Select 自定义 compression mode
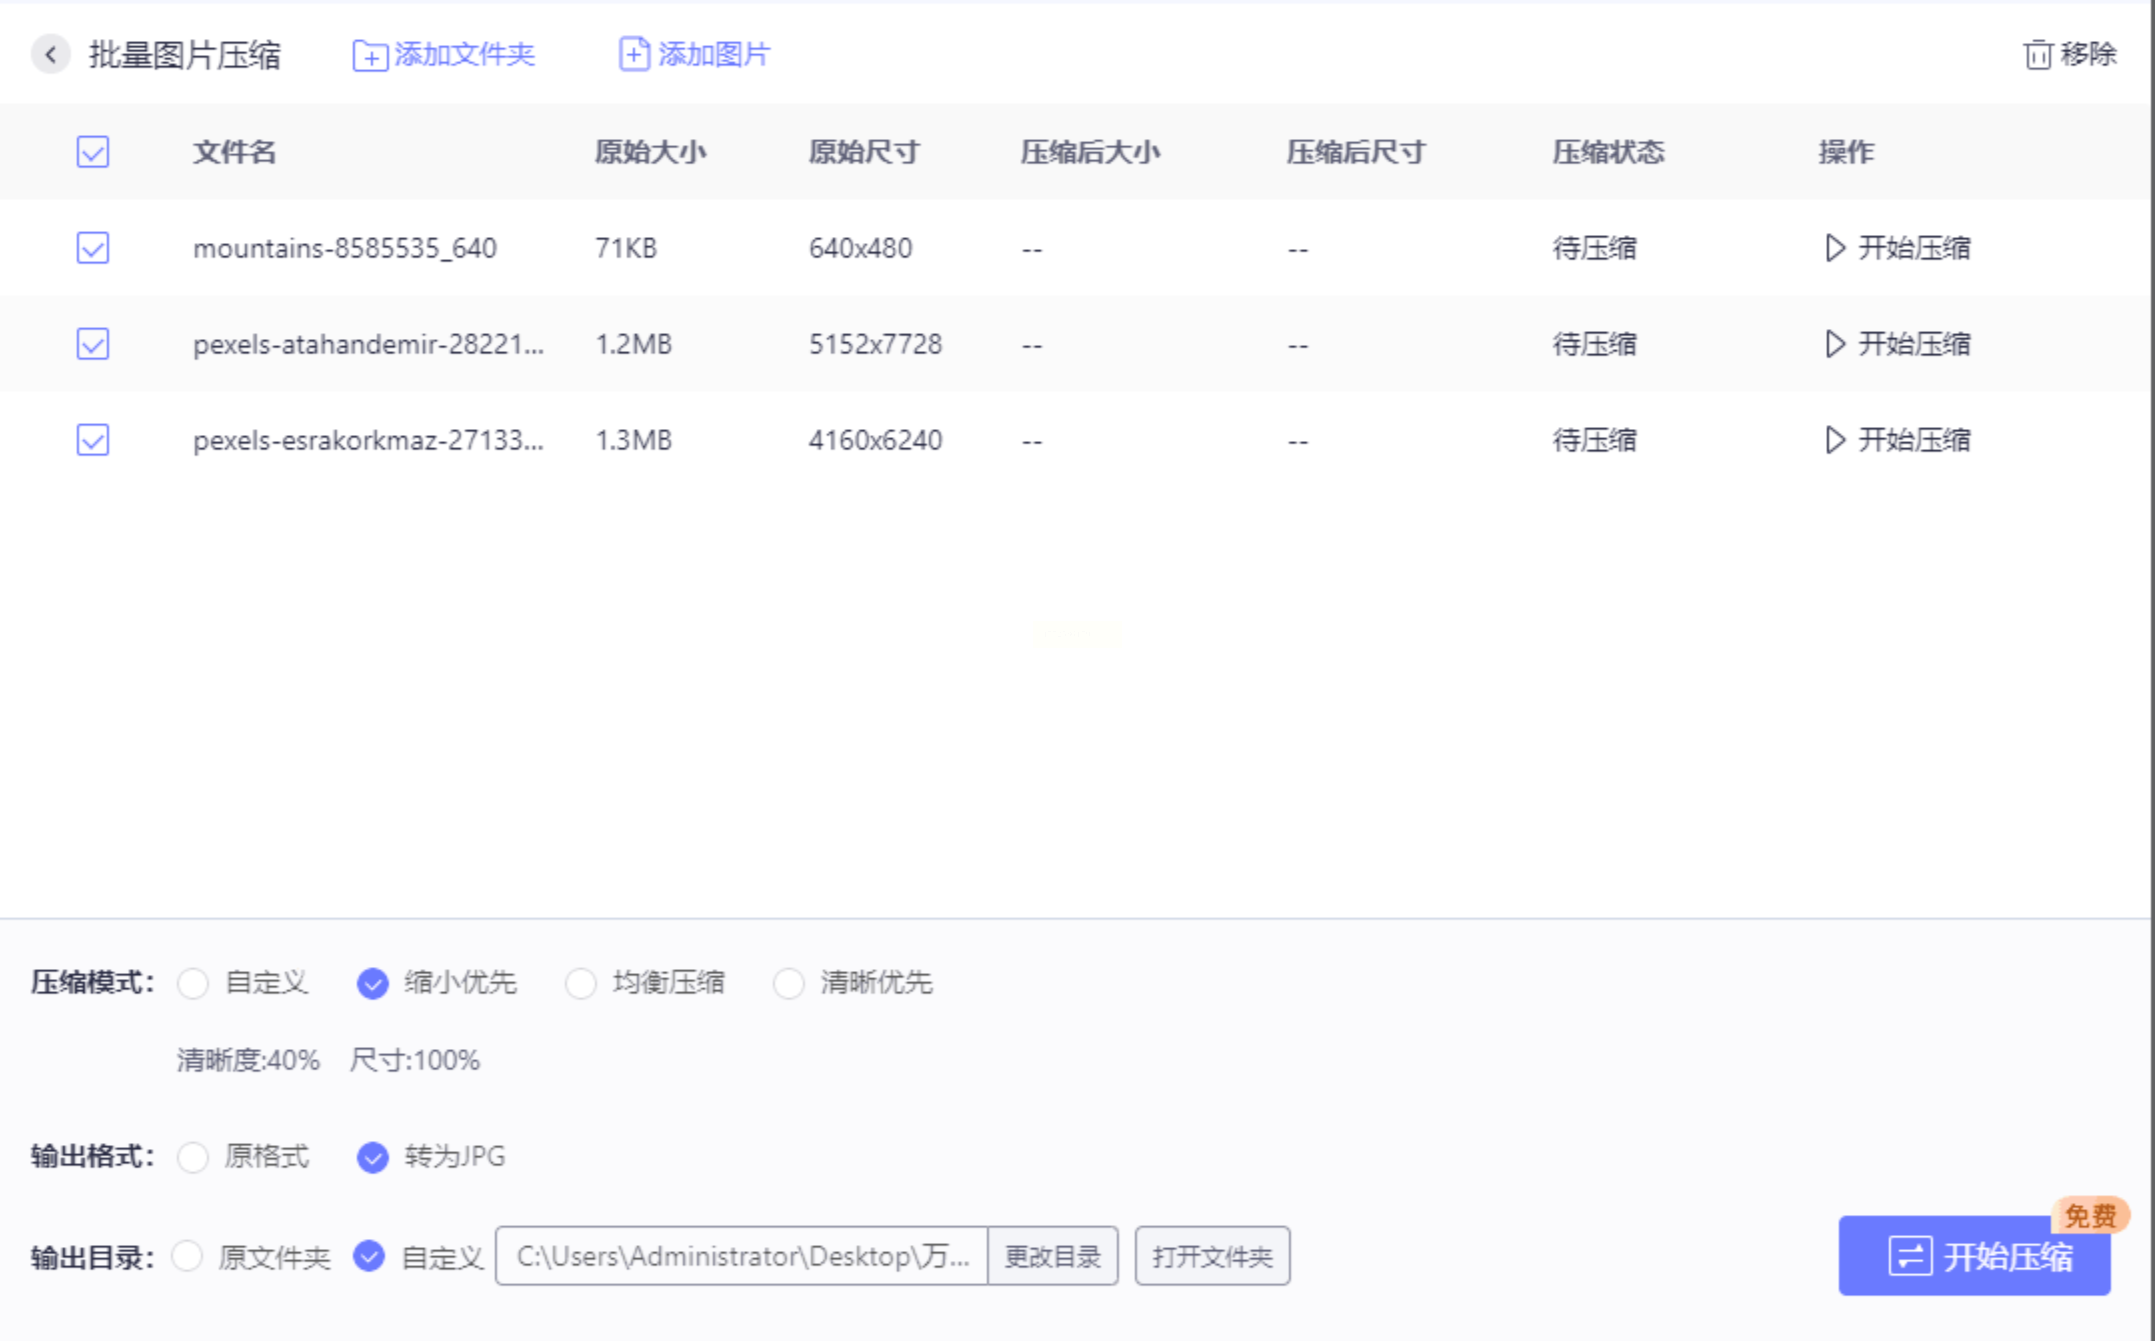 193,983
